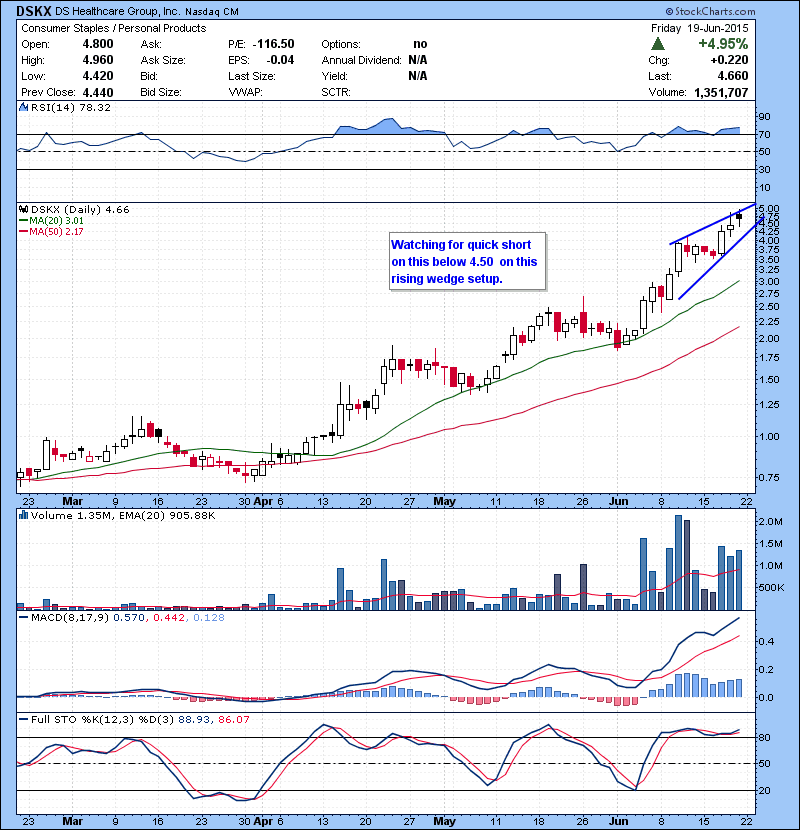Click the MA(20) 3.01 legend text
Image resolution: width=800 pixels, height=830 pixels.
click(x=57, y=221)
